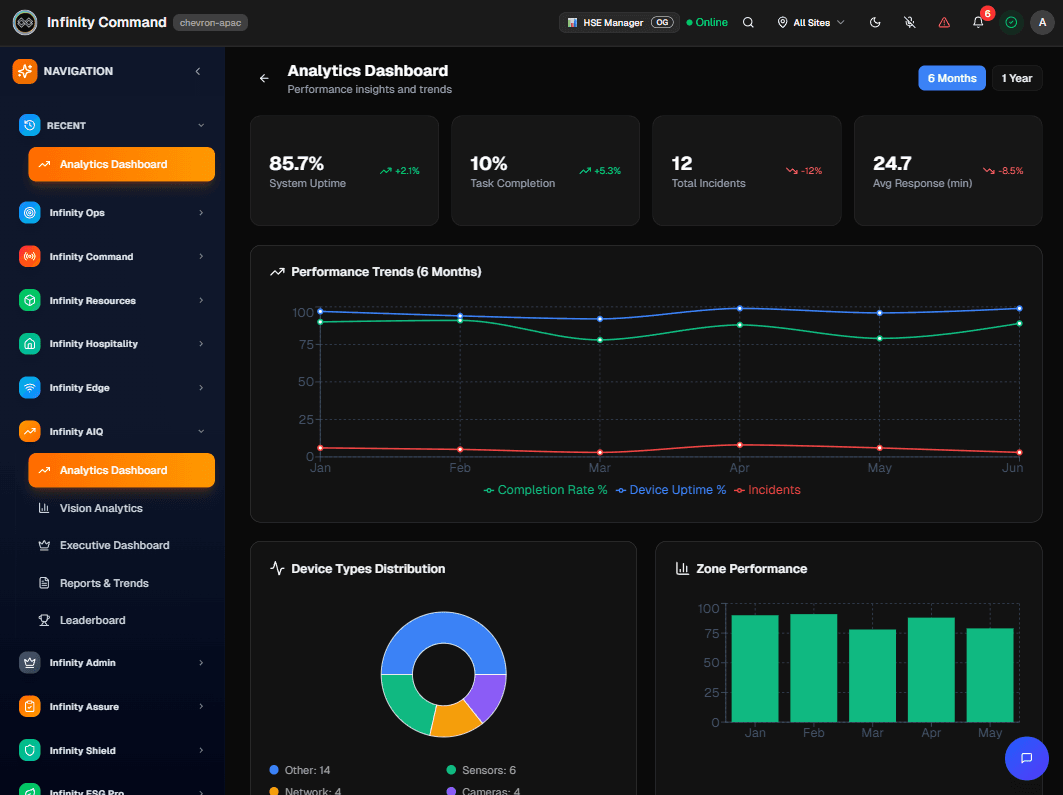Open Analytics Dashboard under Recent
This screenshot has height=795, width=1063.
coord(121,164)
